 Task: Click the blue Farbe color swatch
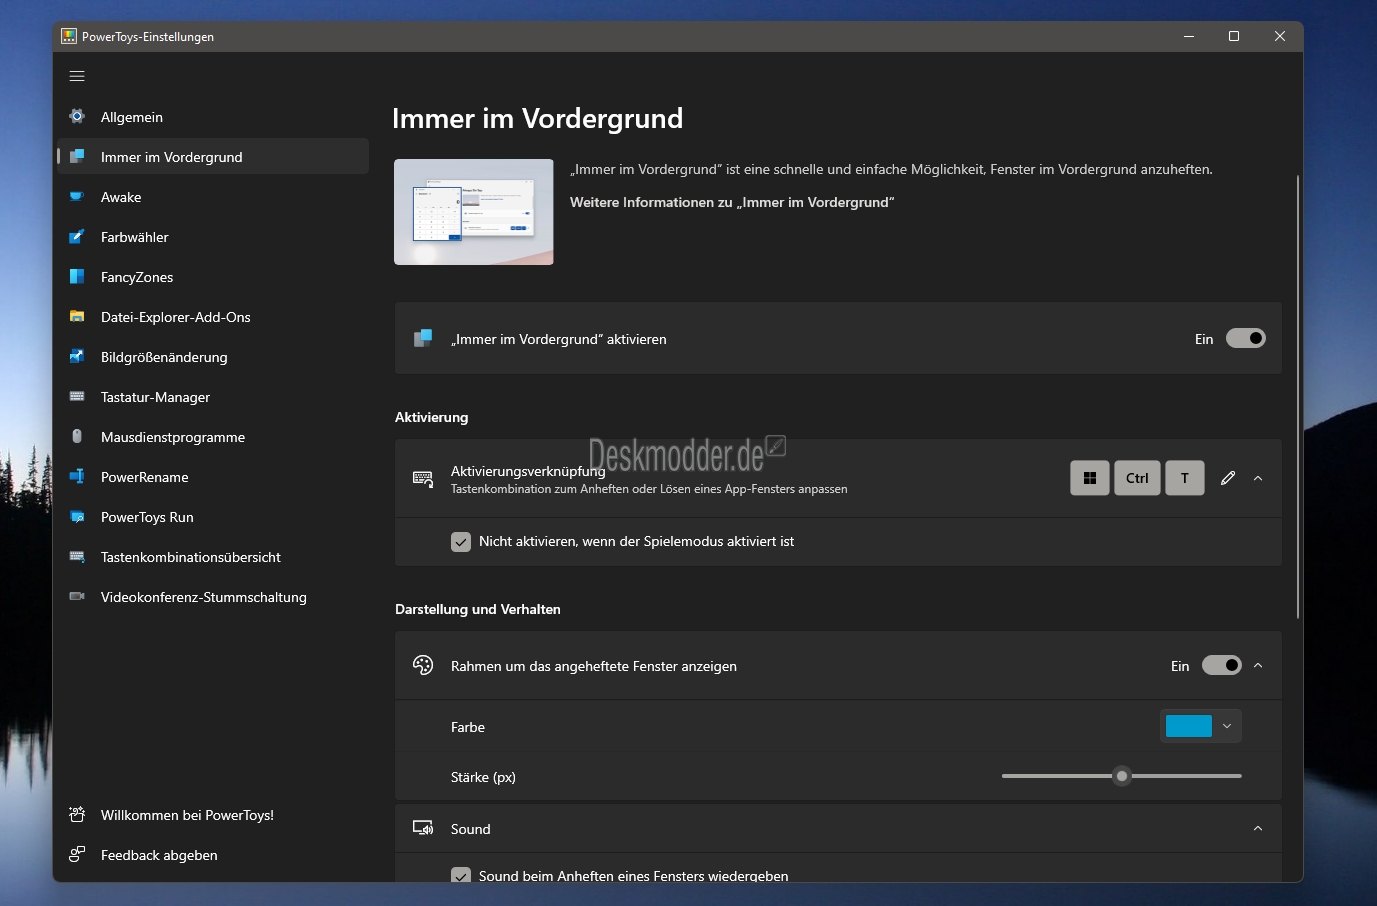point(1189,726)
